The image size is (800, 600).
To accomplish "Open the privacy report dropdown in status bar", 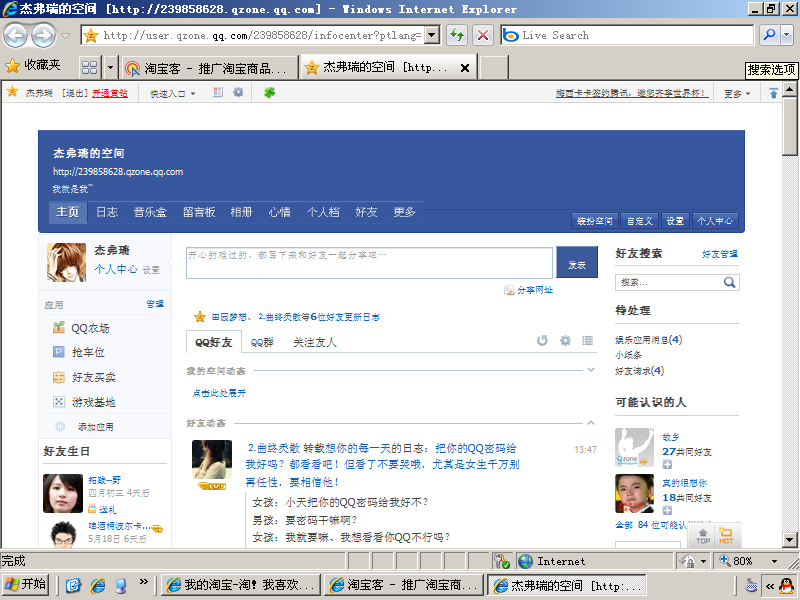I will pos(703,561).
